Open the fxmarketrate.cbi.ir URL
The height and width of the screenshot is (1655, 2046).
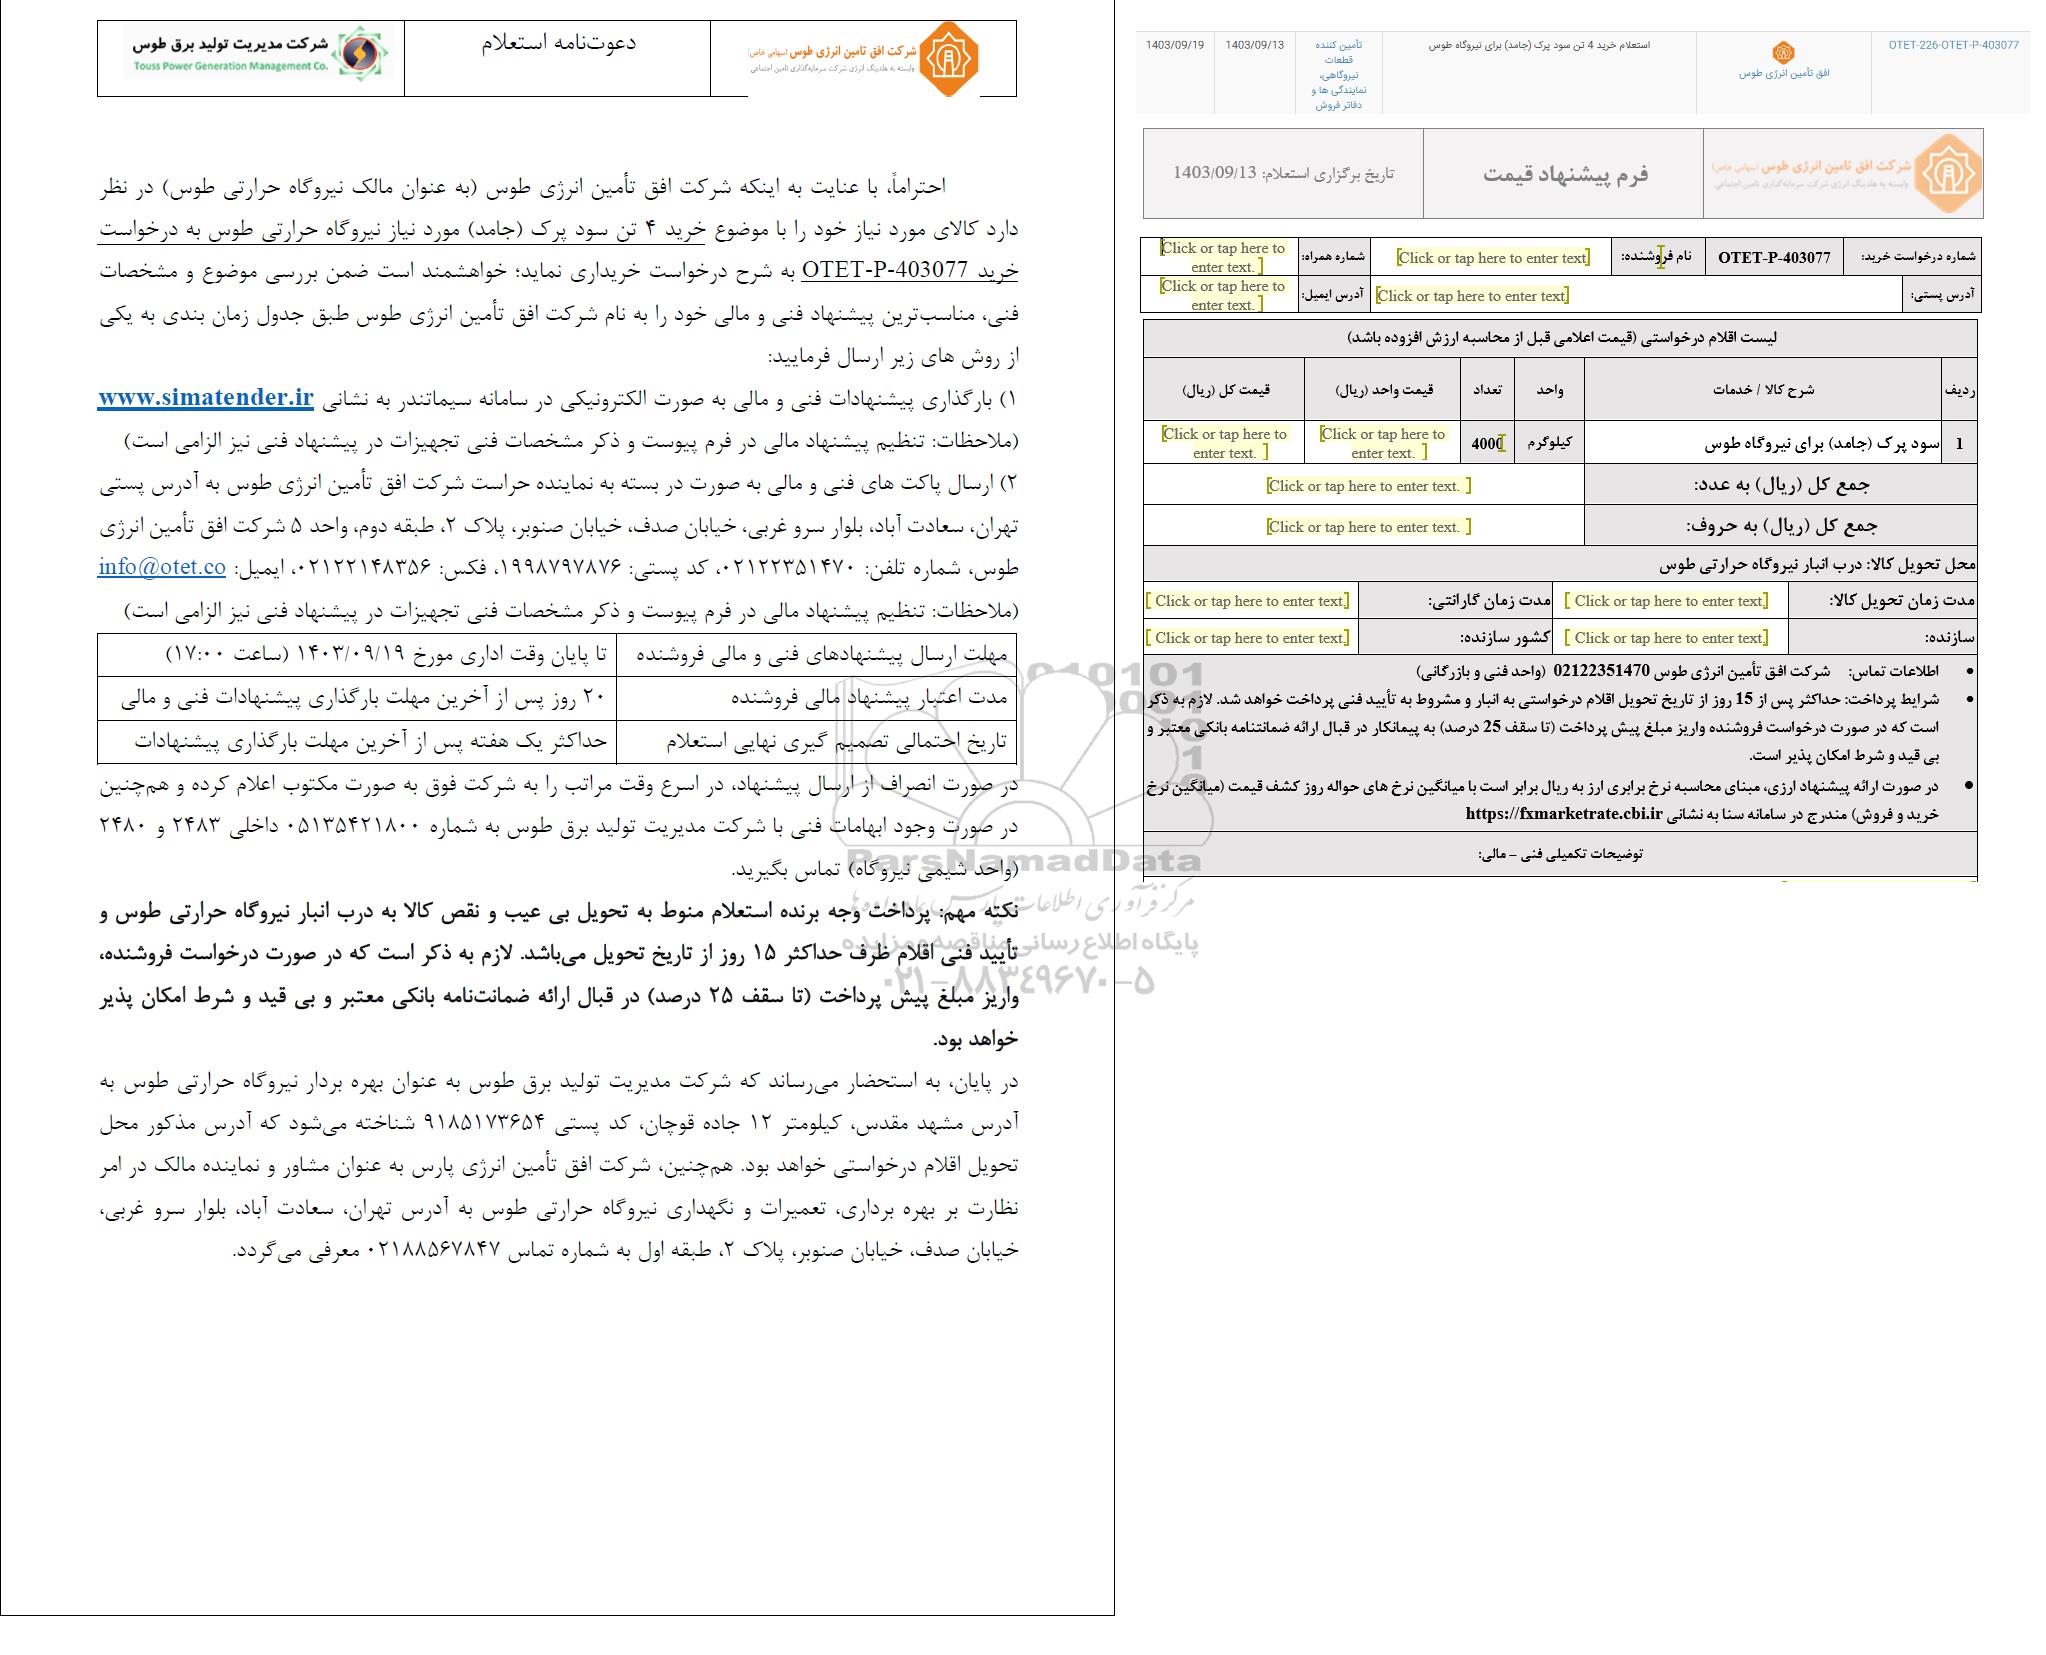[x=1563, y=813]
